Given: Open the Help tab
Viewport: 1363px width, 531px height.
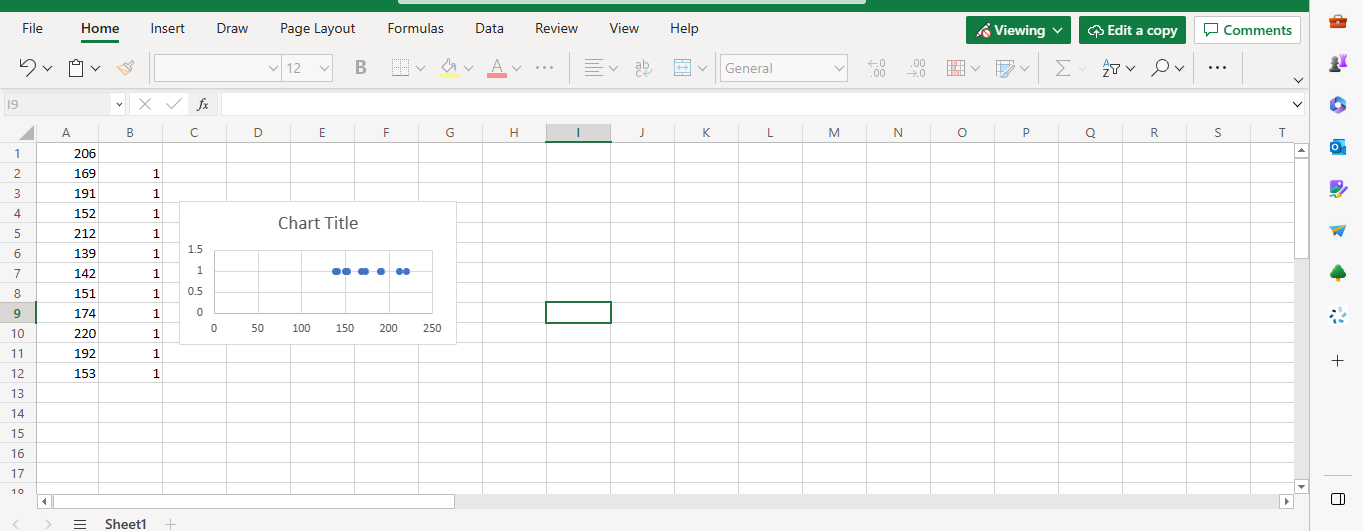Looking at the screenshot, I should click(x=685, y=29).
